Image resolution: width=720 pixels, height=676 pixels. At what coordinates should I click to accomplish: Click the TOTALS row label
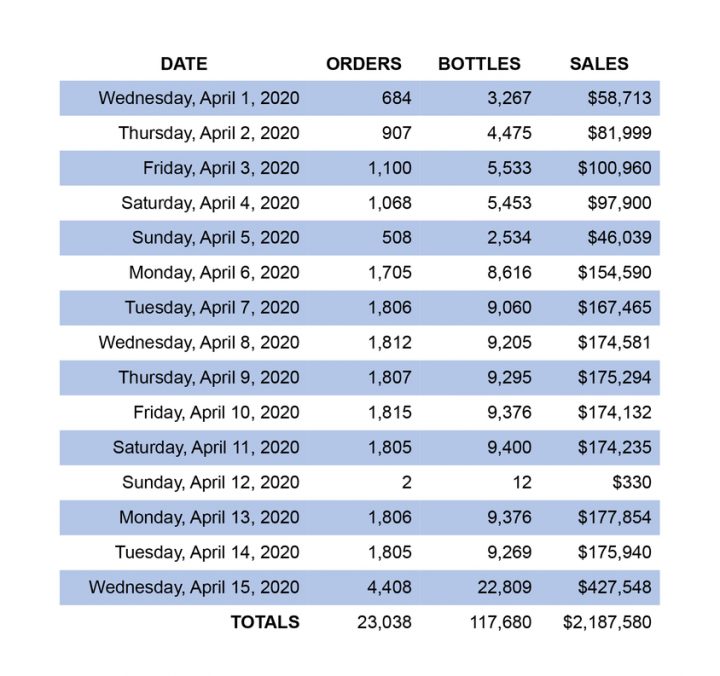[265, 622]
